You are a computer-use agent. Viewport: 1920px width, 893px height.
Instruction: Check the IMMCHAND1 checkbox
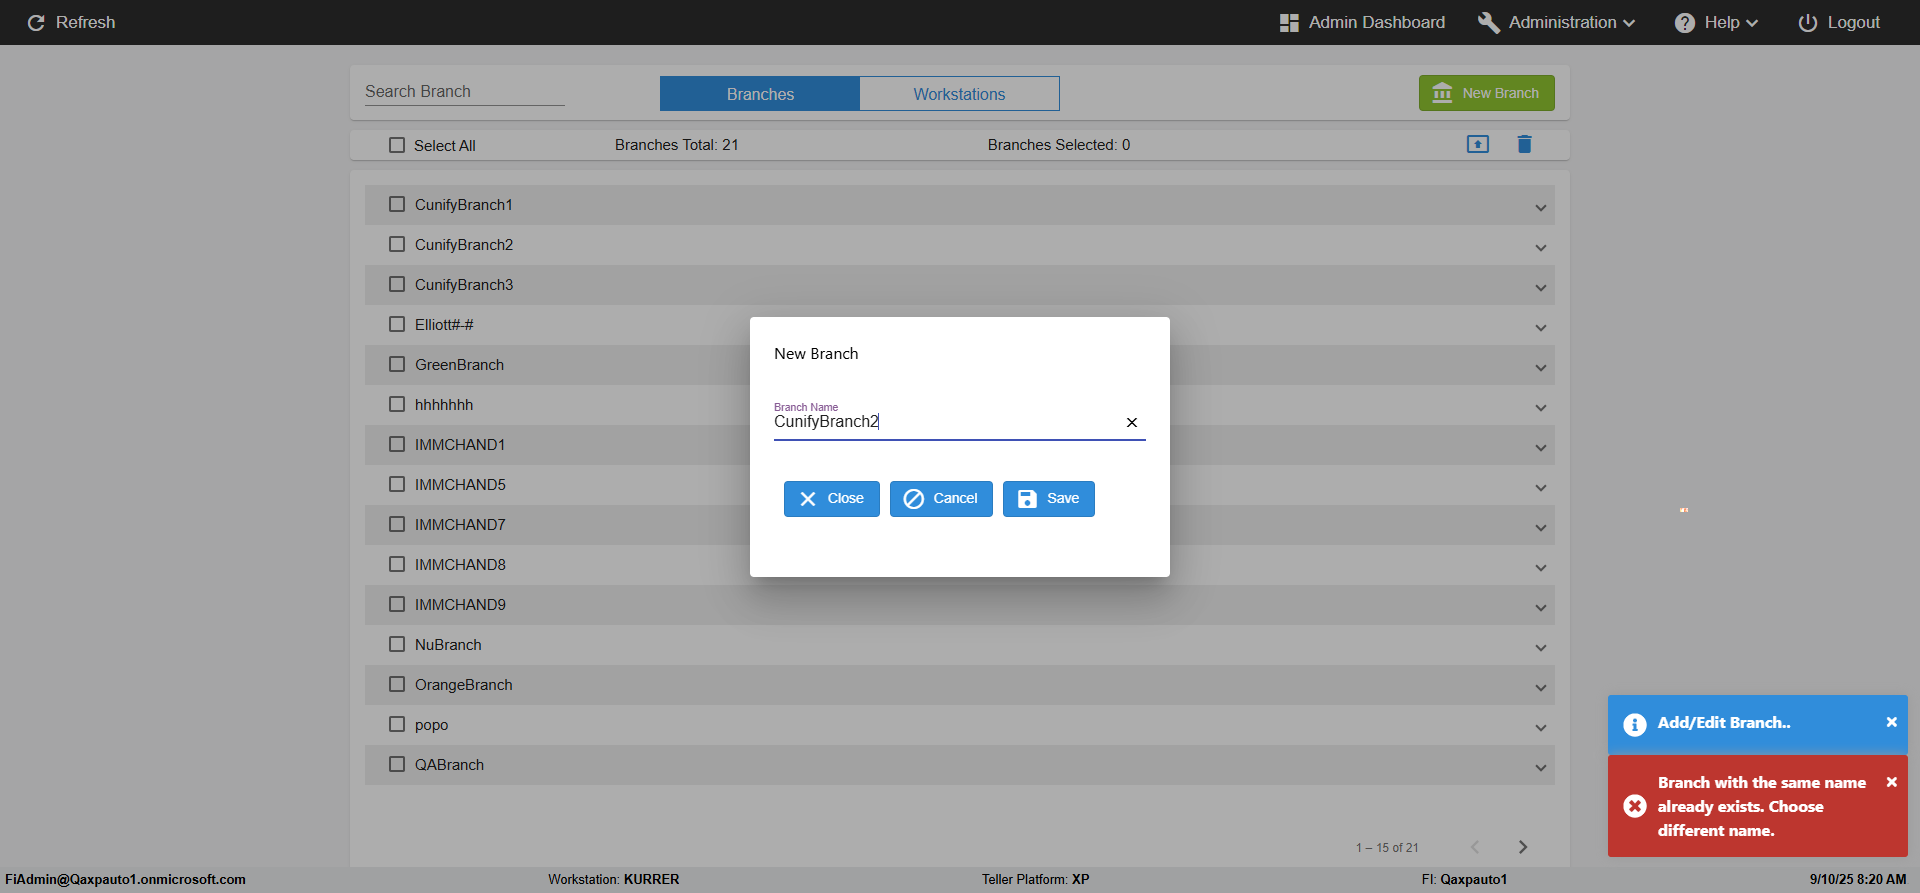point(397,444)
